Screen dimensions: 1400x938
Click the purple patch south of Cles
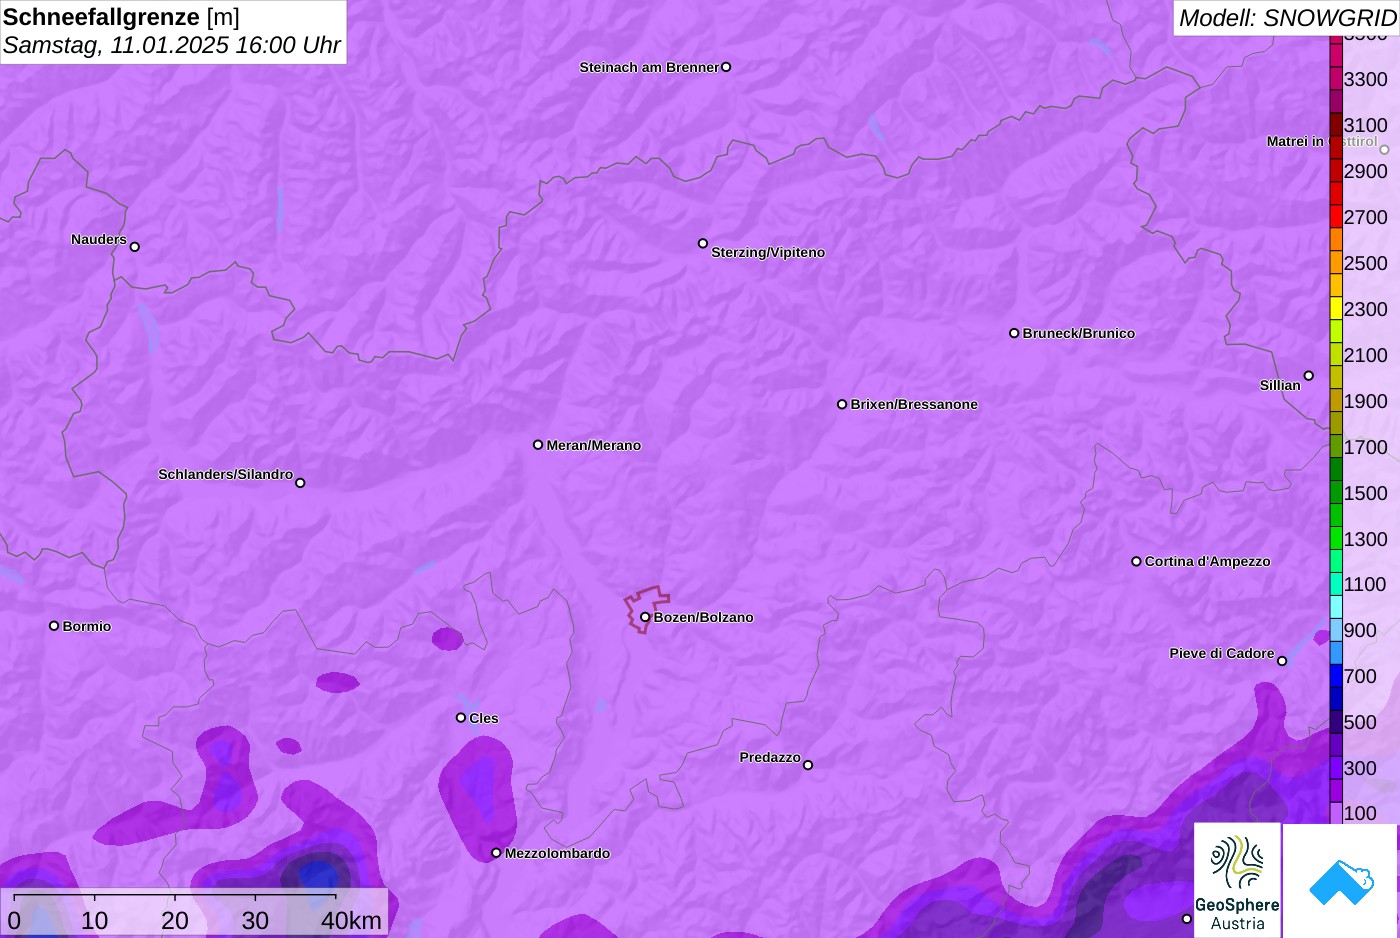click(479, 797)
